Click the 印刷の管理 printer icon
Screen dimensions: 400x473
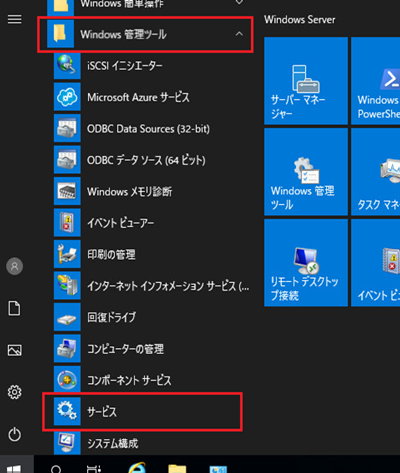click(67, 254)
